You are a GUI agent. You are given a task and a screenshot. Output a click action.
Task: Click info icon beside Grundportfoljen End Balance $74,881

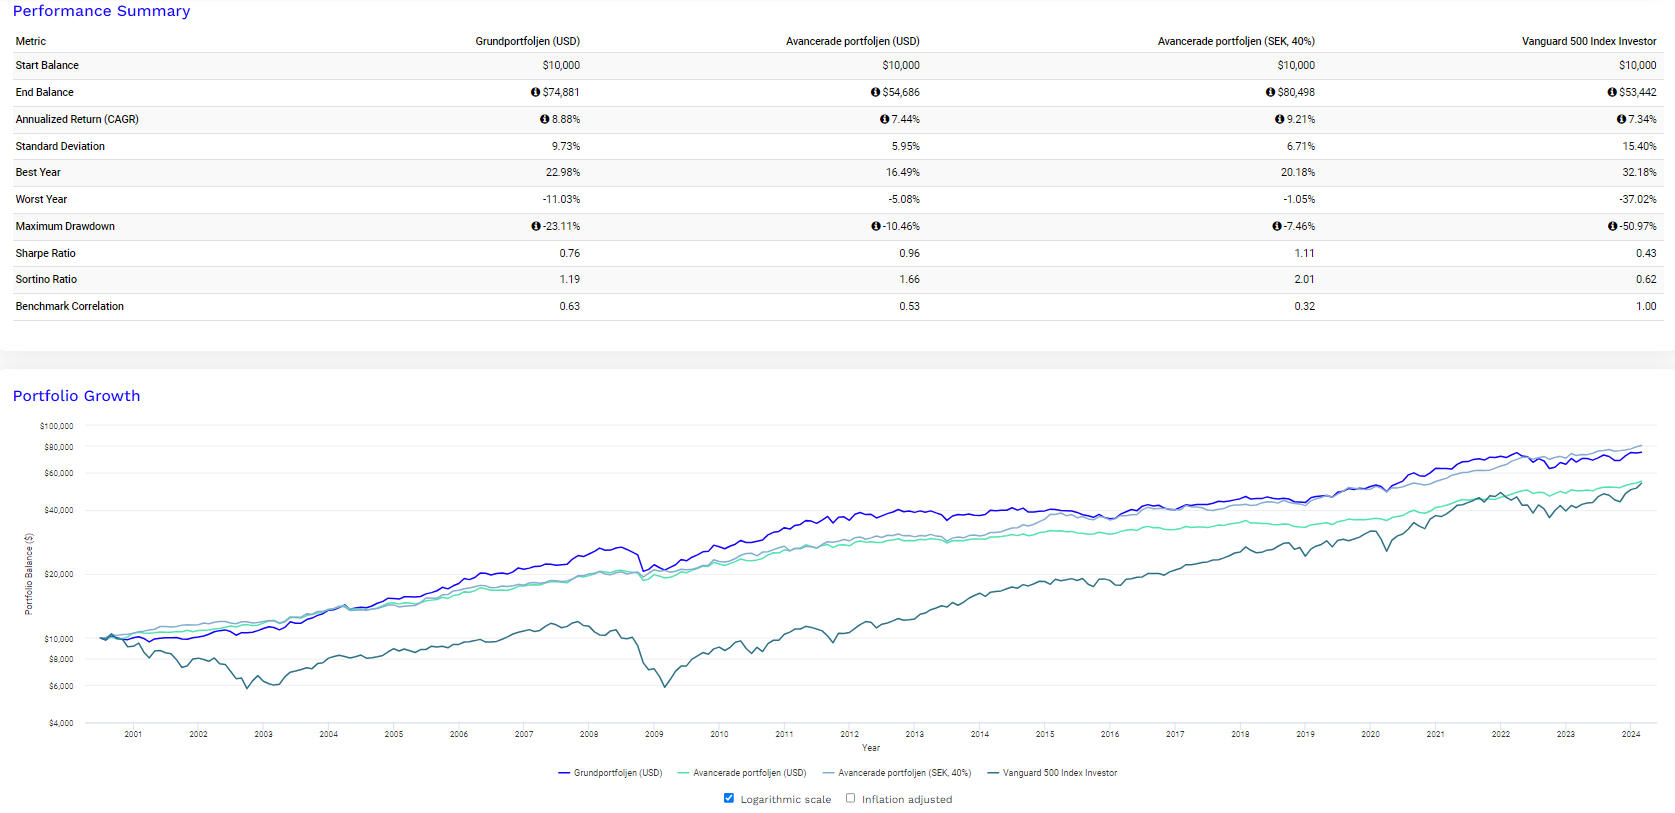point(535,92)
